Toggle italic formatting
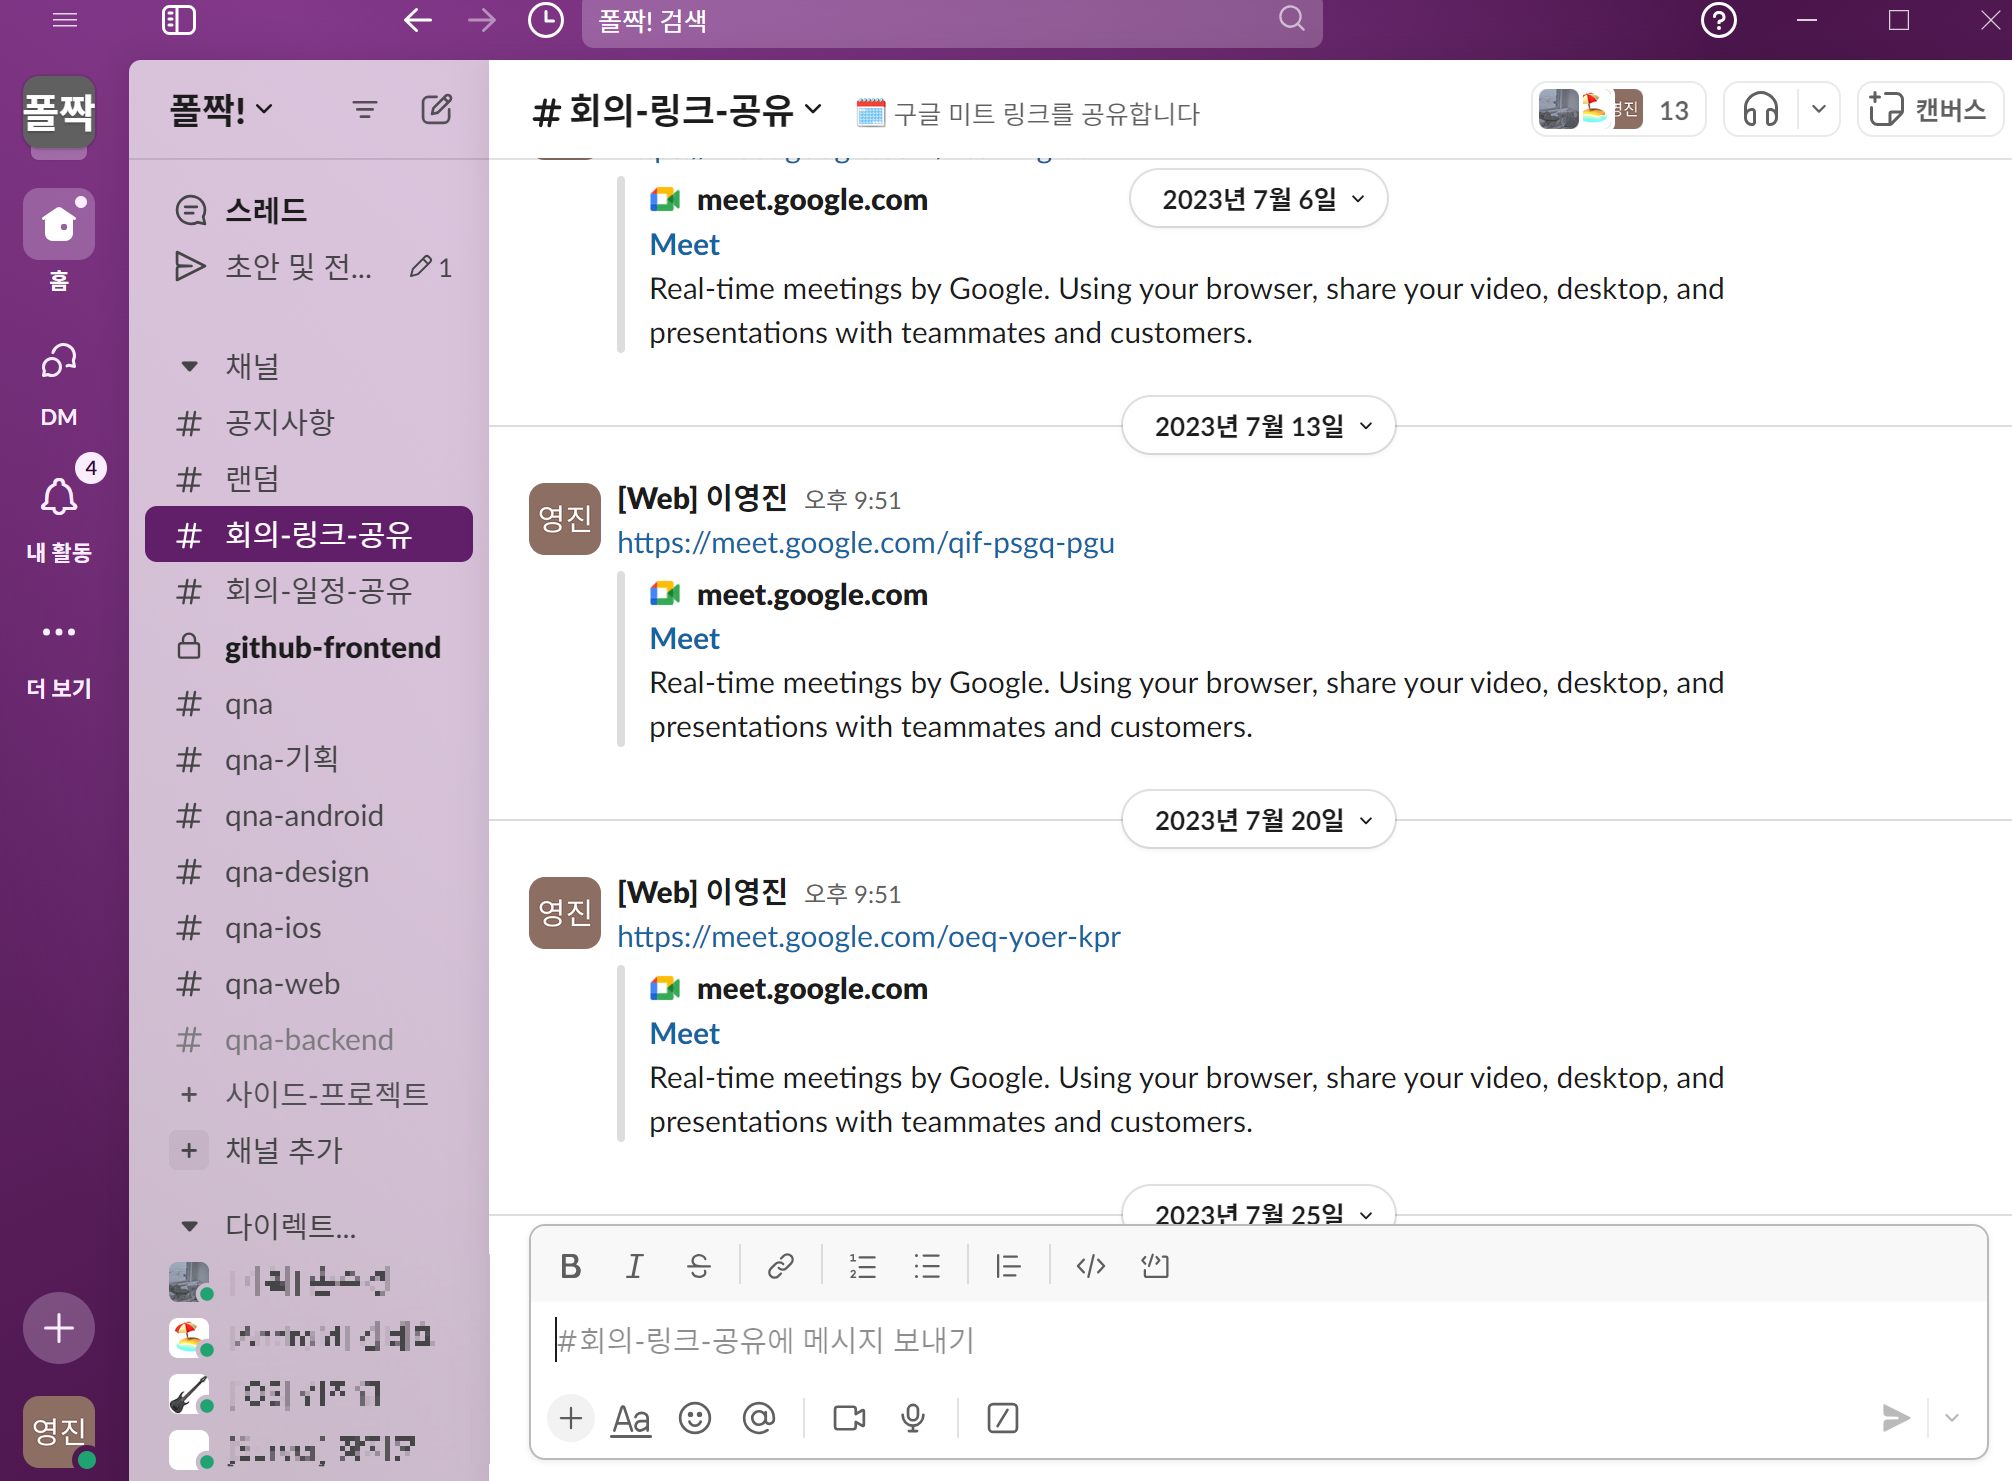 point(634,1266)
